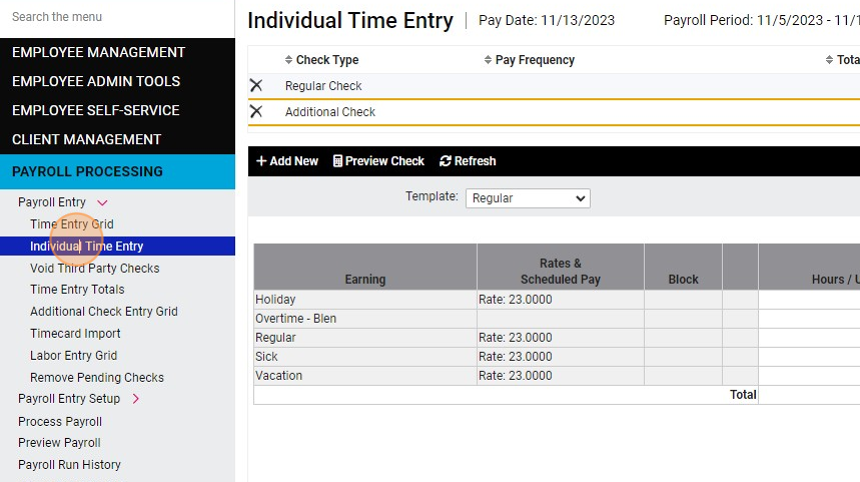The image size is (860, 482).
Task: Remove the Additional Check row via X
Action: (256, 111)
